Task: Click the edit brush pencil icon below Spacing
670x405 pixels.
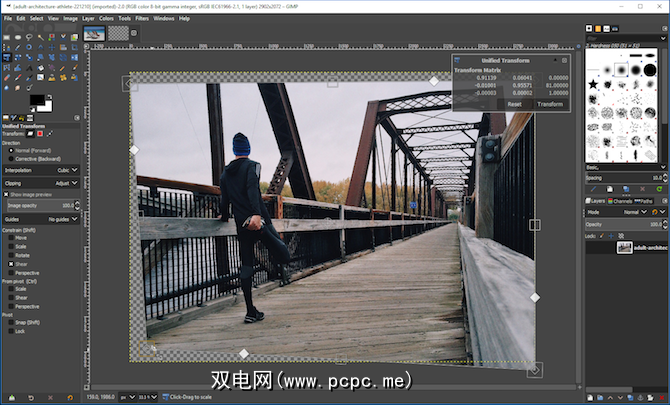Action: pos(592,189)
